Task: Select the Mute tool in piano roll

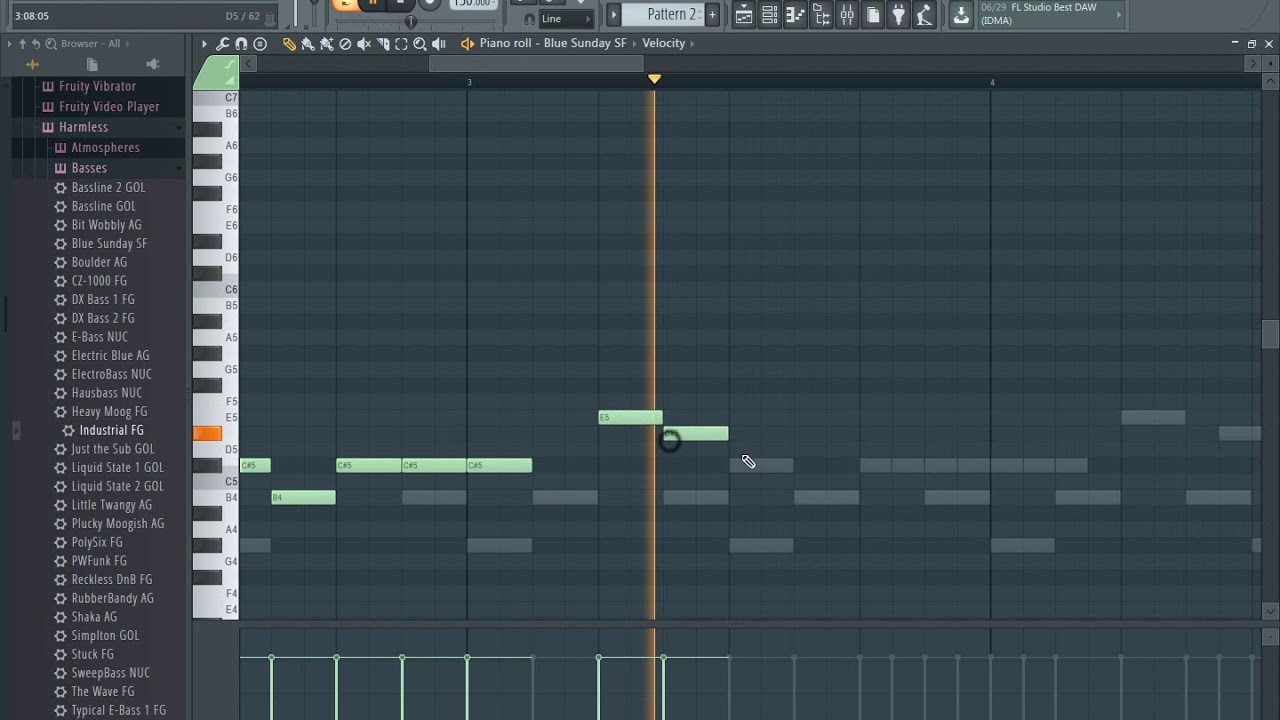Action: (x=364, y=44)
